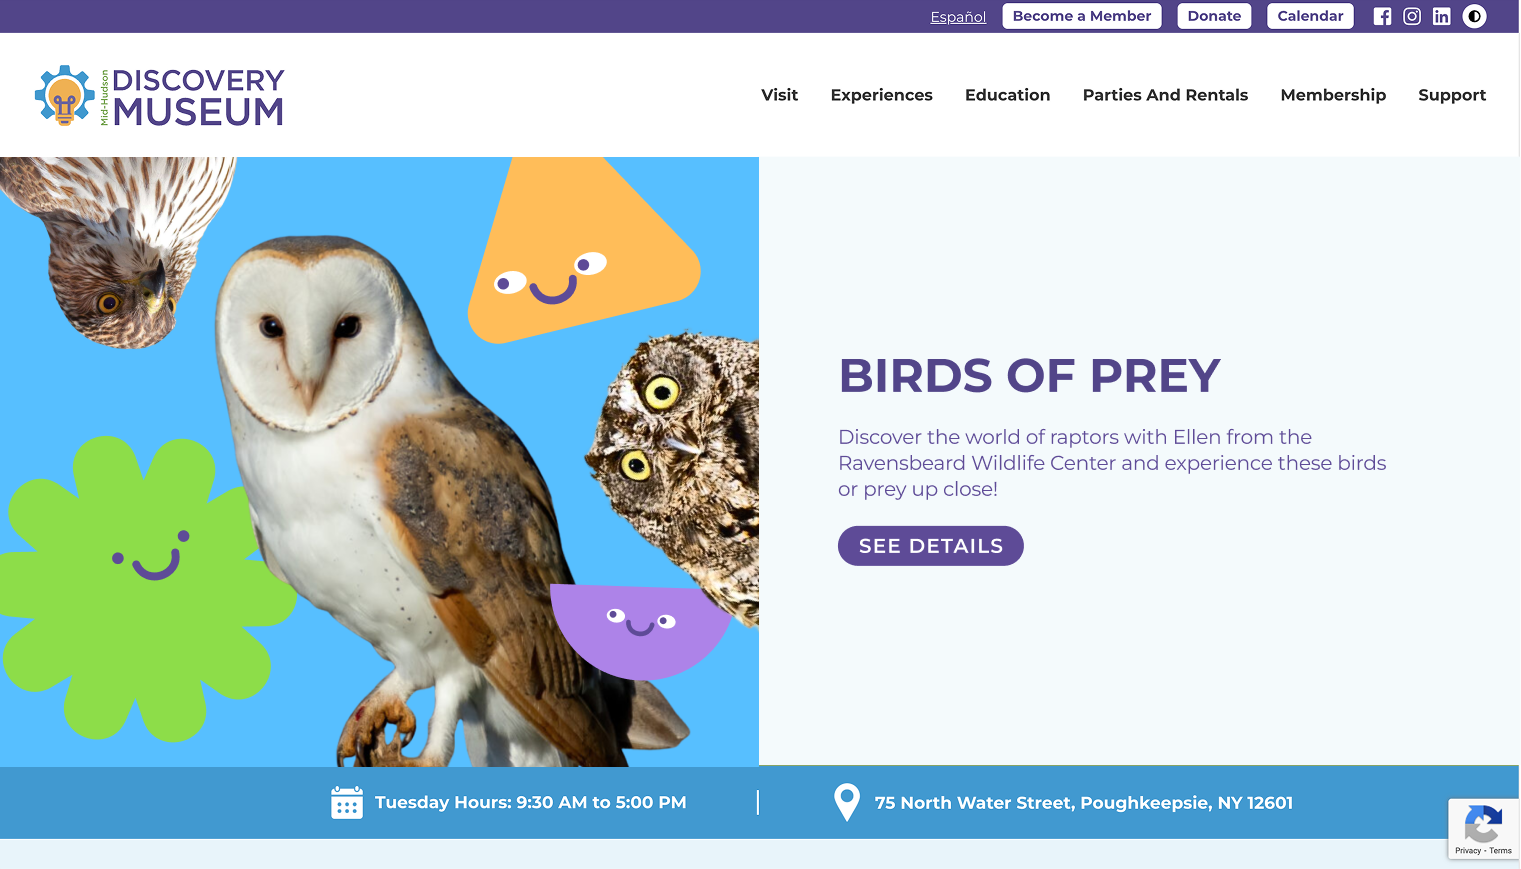Open the Support menu
Image resolution: width=1521 pixels, height=869 pixels.
click(1452, 95)
